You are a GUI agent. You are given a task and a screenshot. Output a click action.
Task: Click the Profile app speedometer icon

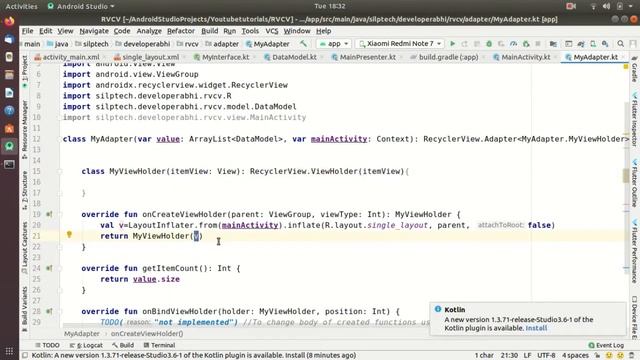[x=513, y=44]
